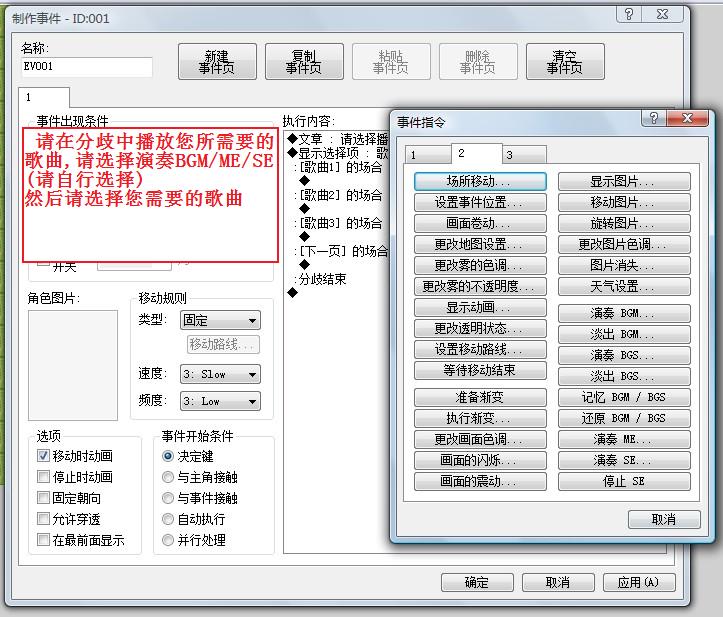Screen dimensions: 723x617
Task: Select 并行处理 radio option
Action: tap(168, 540)
